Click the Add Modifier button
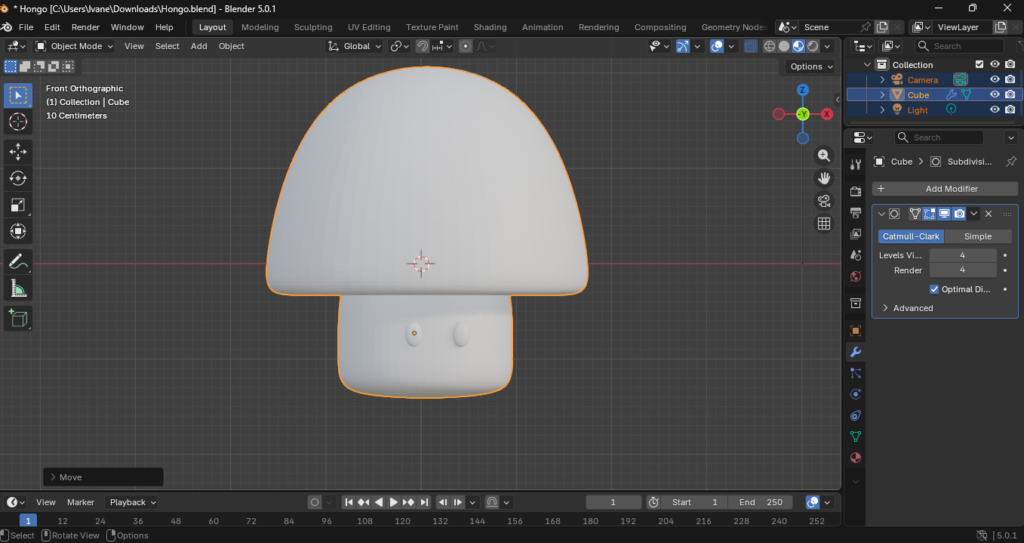Viewport: 1024px width, 543px height. tap(945, 189)
